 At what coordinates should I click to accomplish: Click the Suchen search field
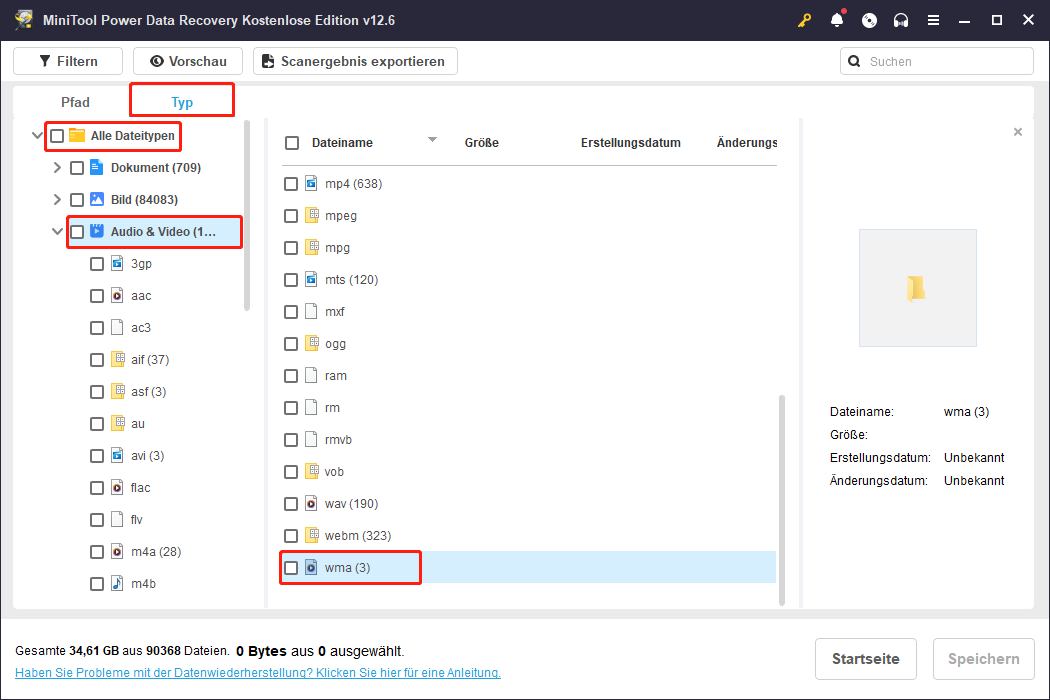pos(945,61)
